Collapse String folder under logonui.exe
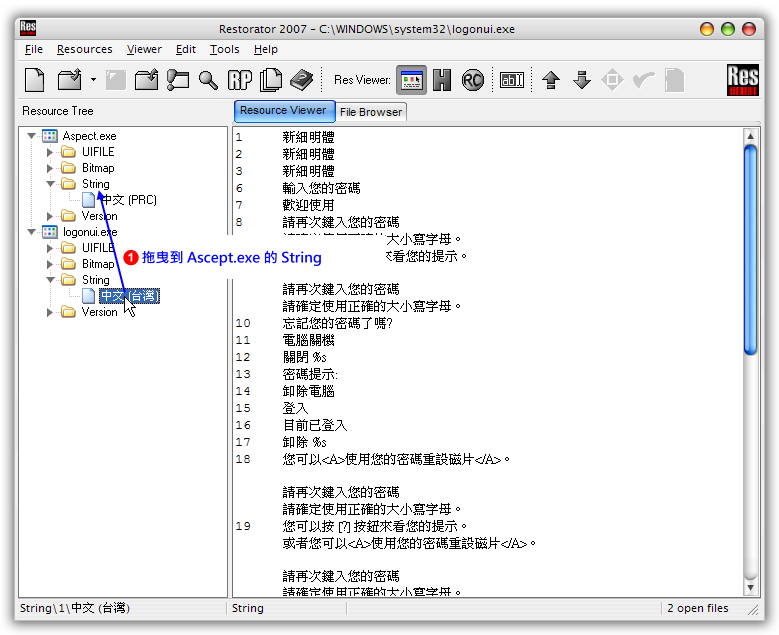The width and height of the screenshot is (779, 635). pos(50,280)
